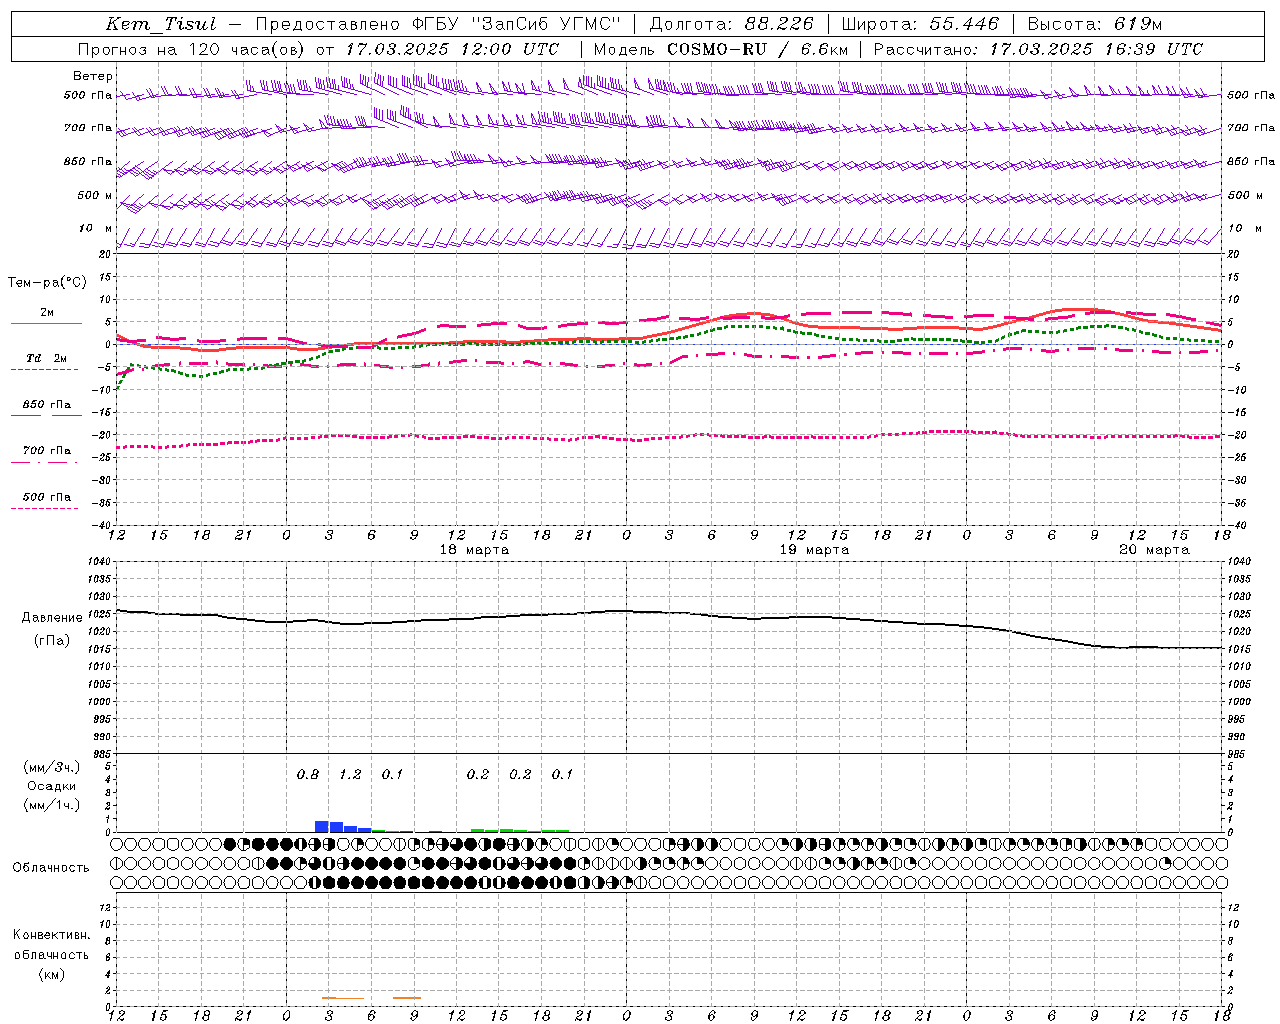The image size is (1280, 1024).
Task: Click the "Долгота: 88.226" longitude value
Action: 732,24
